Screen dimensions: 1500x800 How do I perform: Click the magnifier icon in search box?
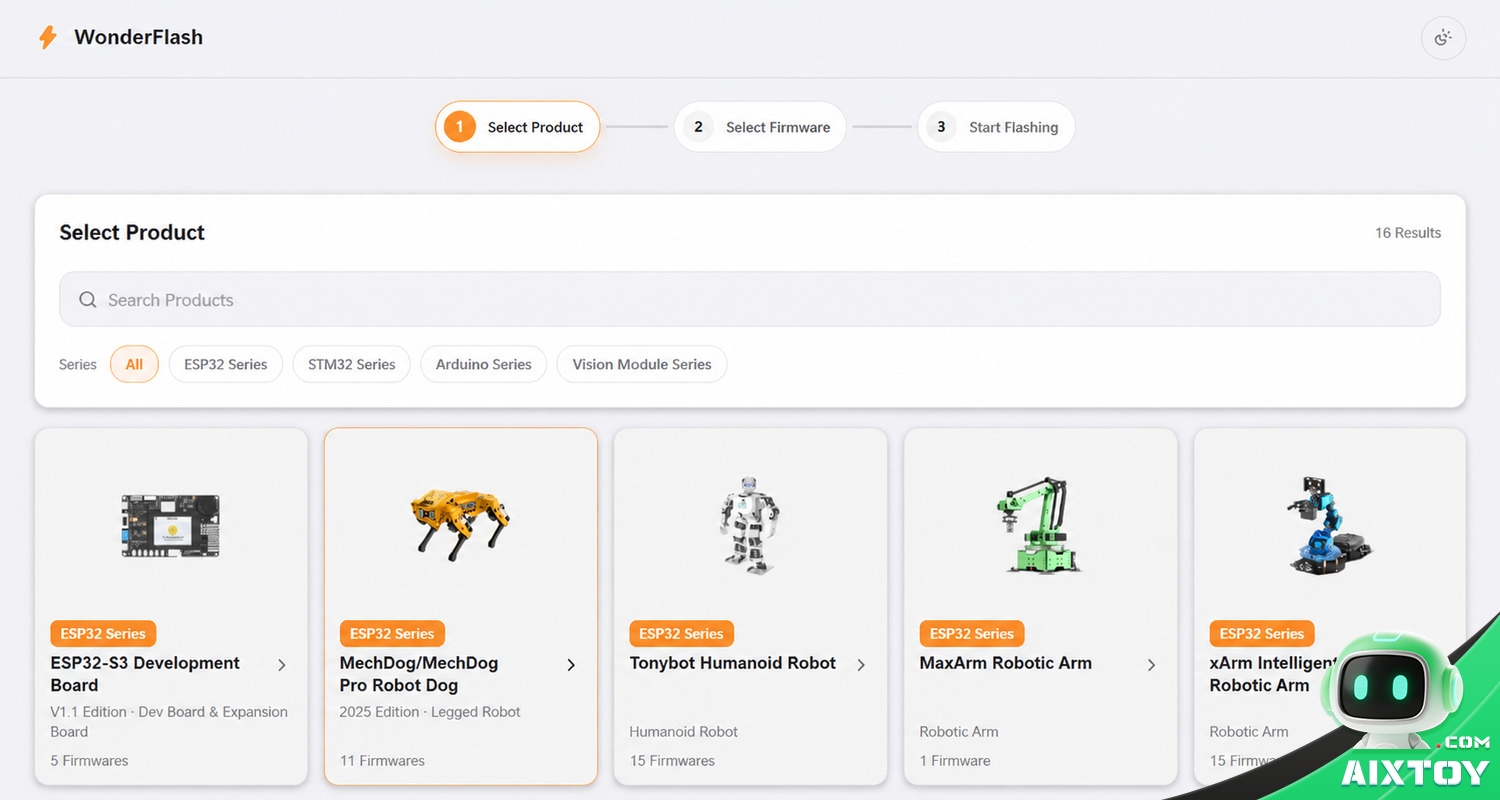click(88, 300)
